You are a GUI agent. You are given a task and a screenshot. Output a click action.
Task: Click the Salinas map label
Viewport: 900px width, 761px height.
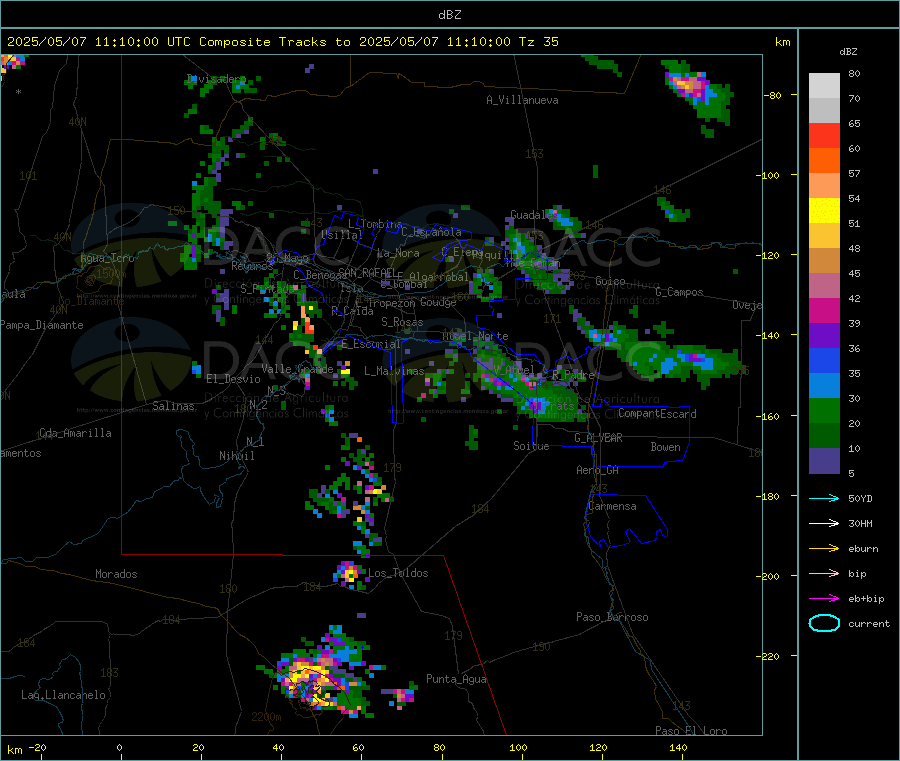(173, 406)
